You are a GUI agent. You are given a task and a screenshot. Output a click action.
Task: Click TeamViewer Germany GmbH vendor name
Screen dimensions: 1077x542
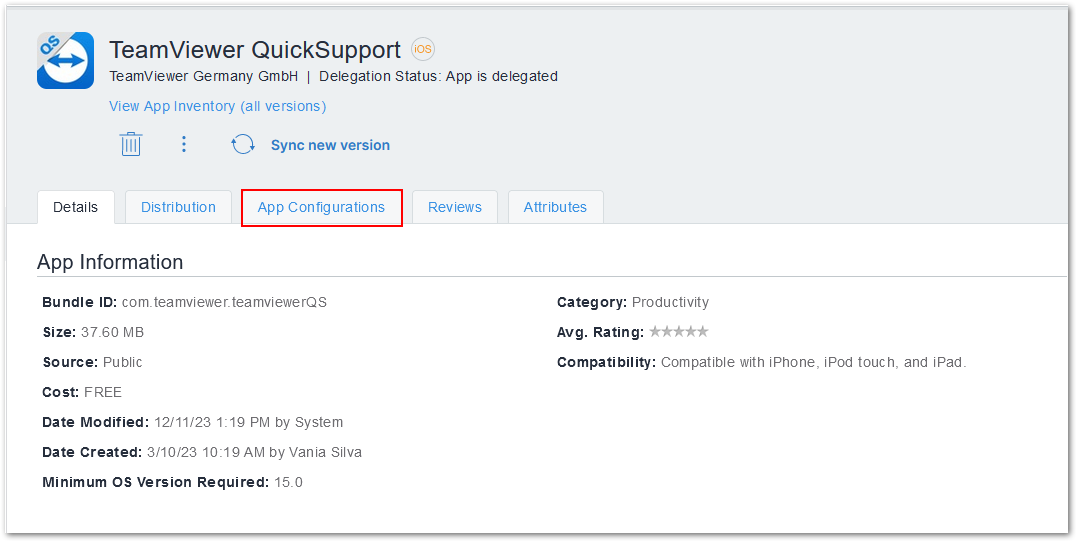point(204,76)
